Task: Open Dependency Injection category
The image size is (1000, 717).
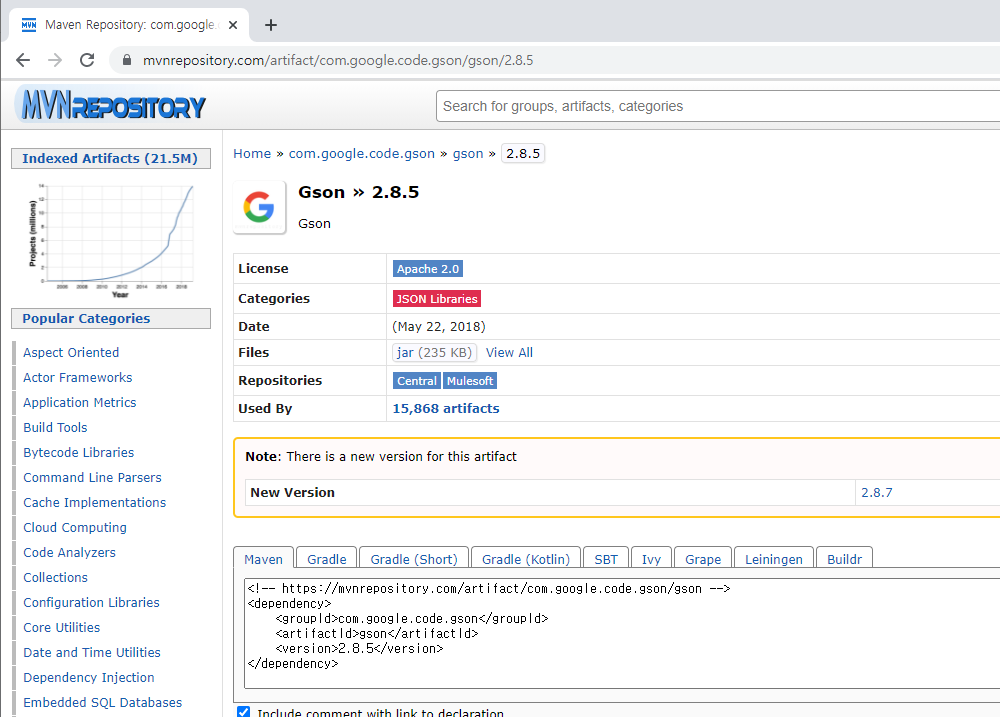Action: click(89, 677)
